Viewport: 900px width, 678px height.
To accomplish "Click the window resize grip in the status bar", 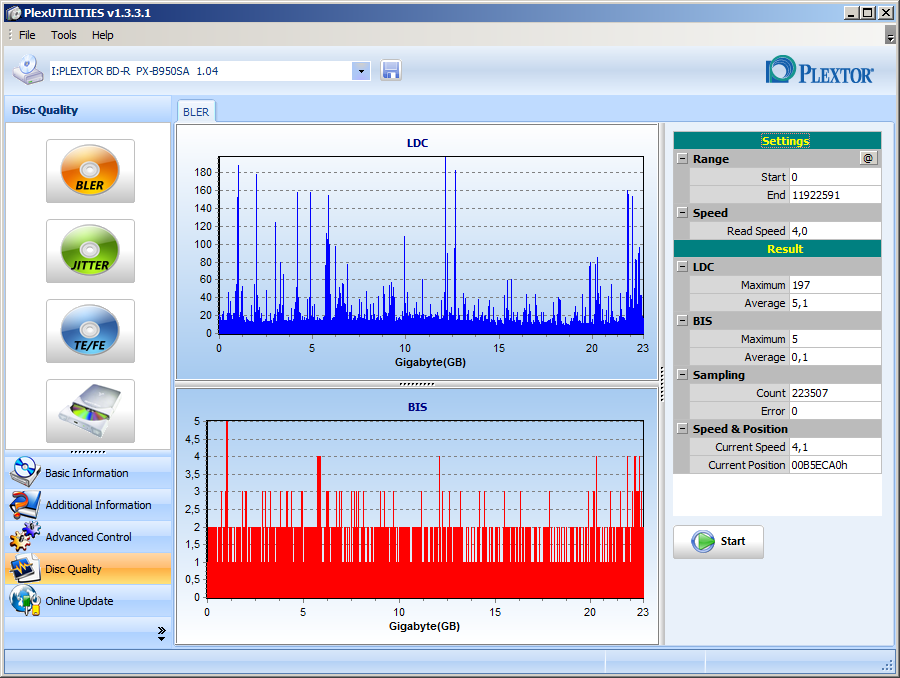I will click(x=888, y=664).
